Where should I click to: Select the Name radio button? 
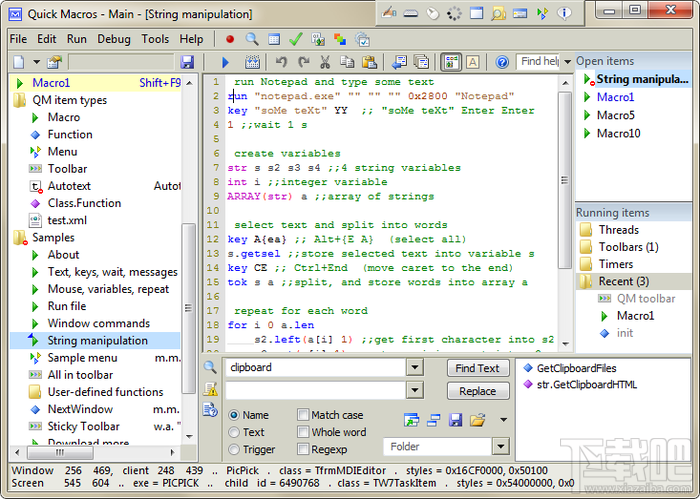click(234, 415)
